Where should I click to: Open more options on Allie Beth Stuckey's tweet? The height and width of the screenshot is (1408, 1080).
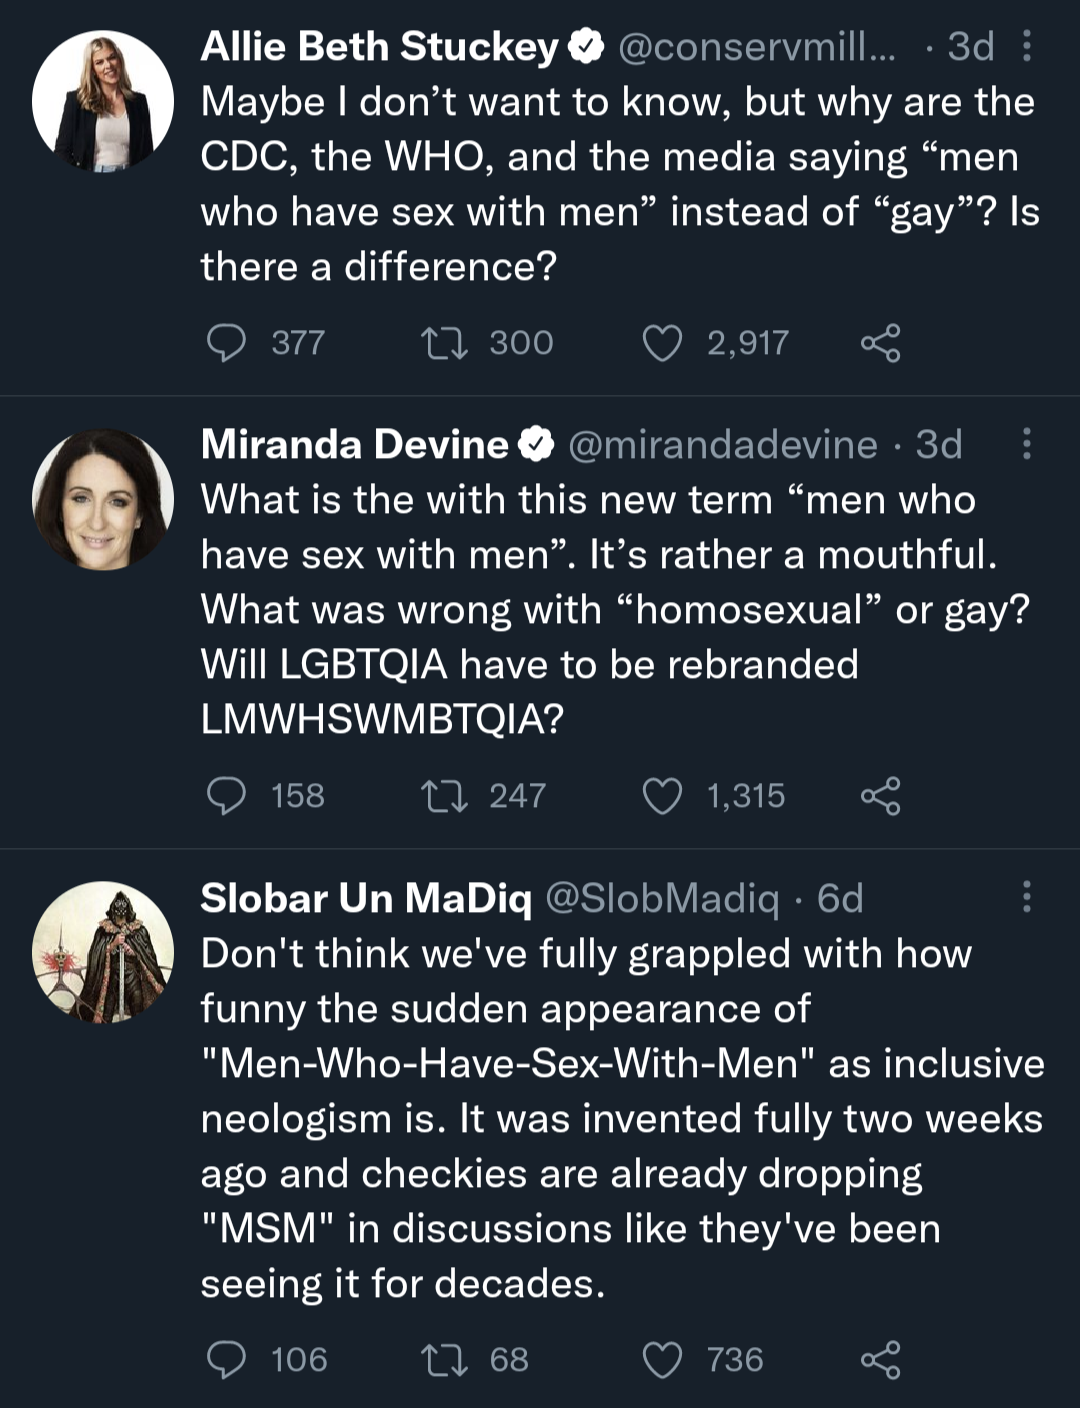tap(1026, 46)
